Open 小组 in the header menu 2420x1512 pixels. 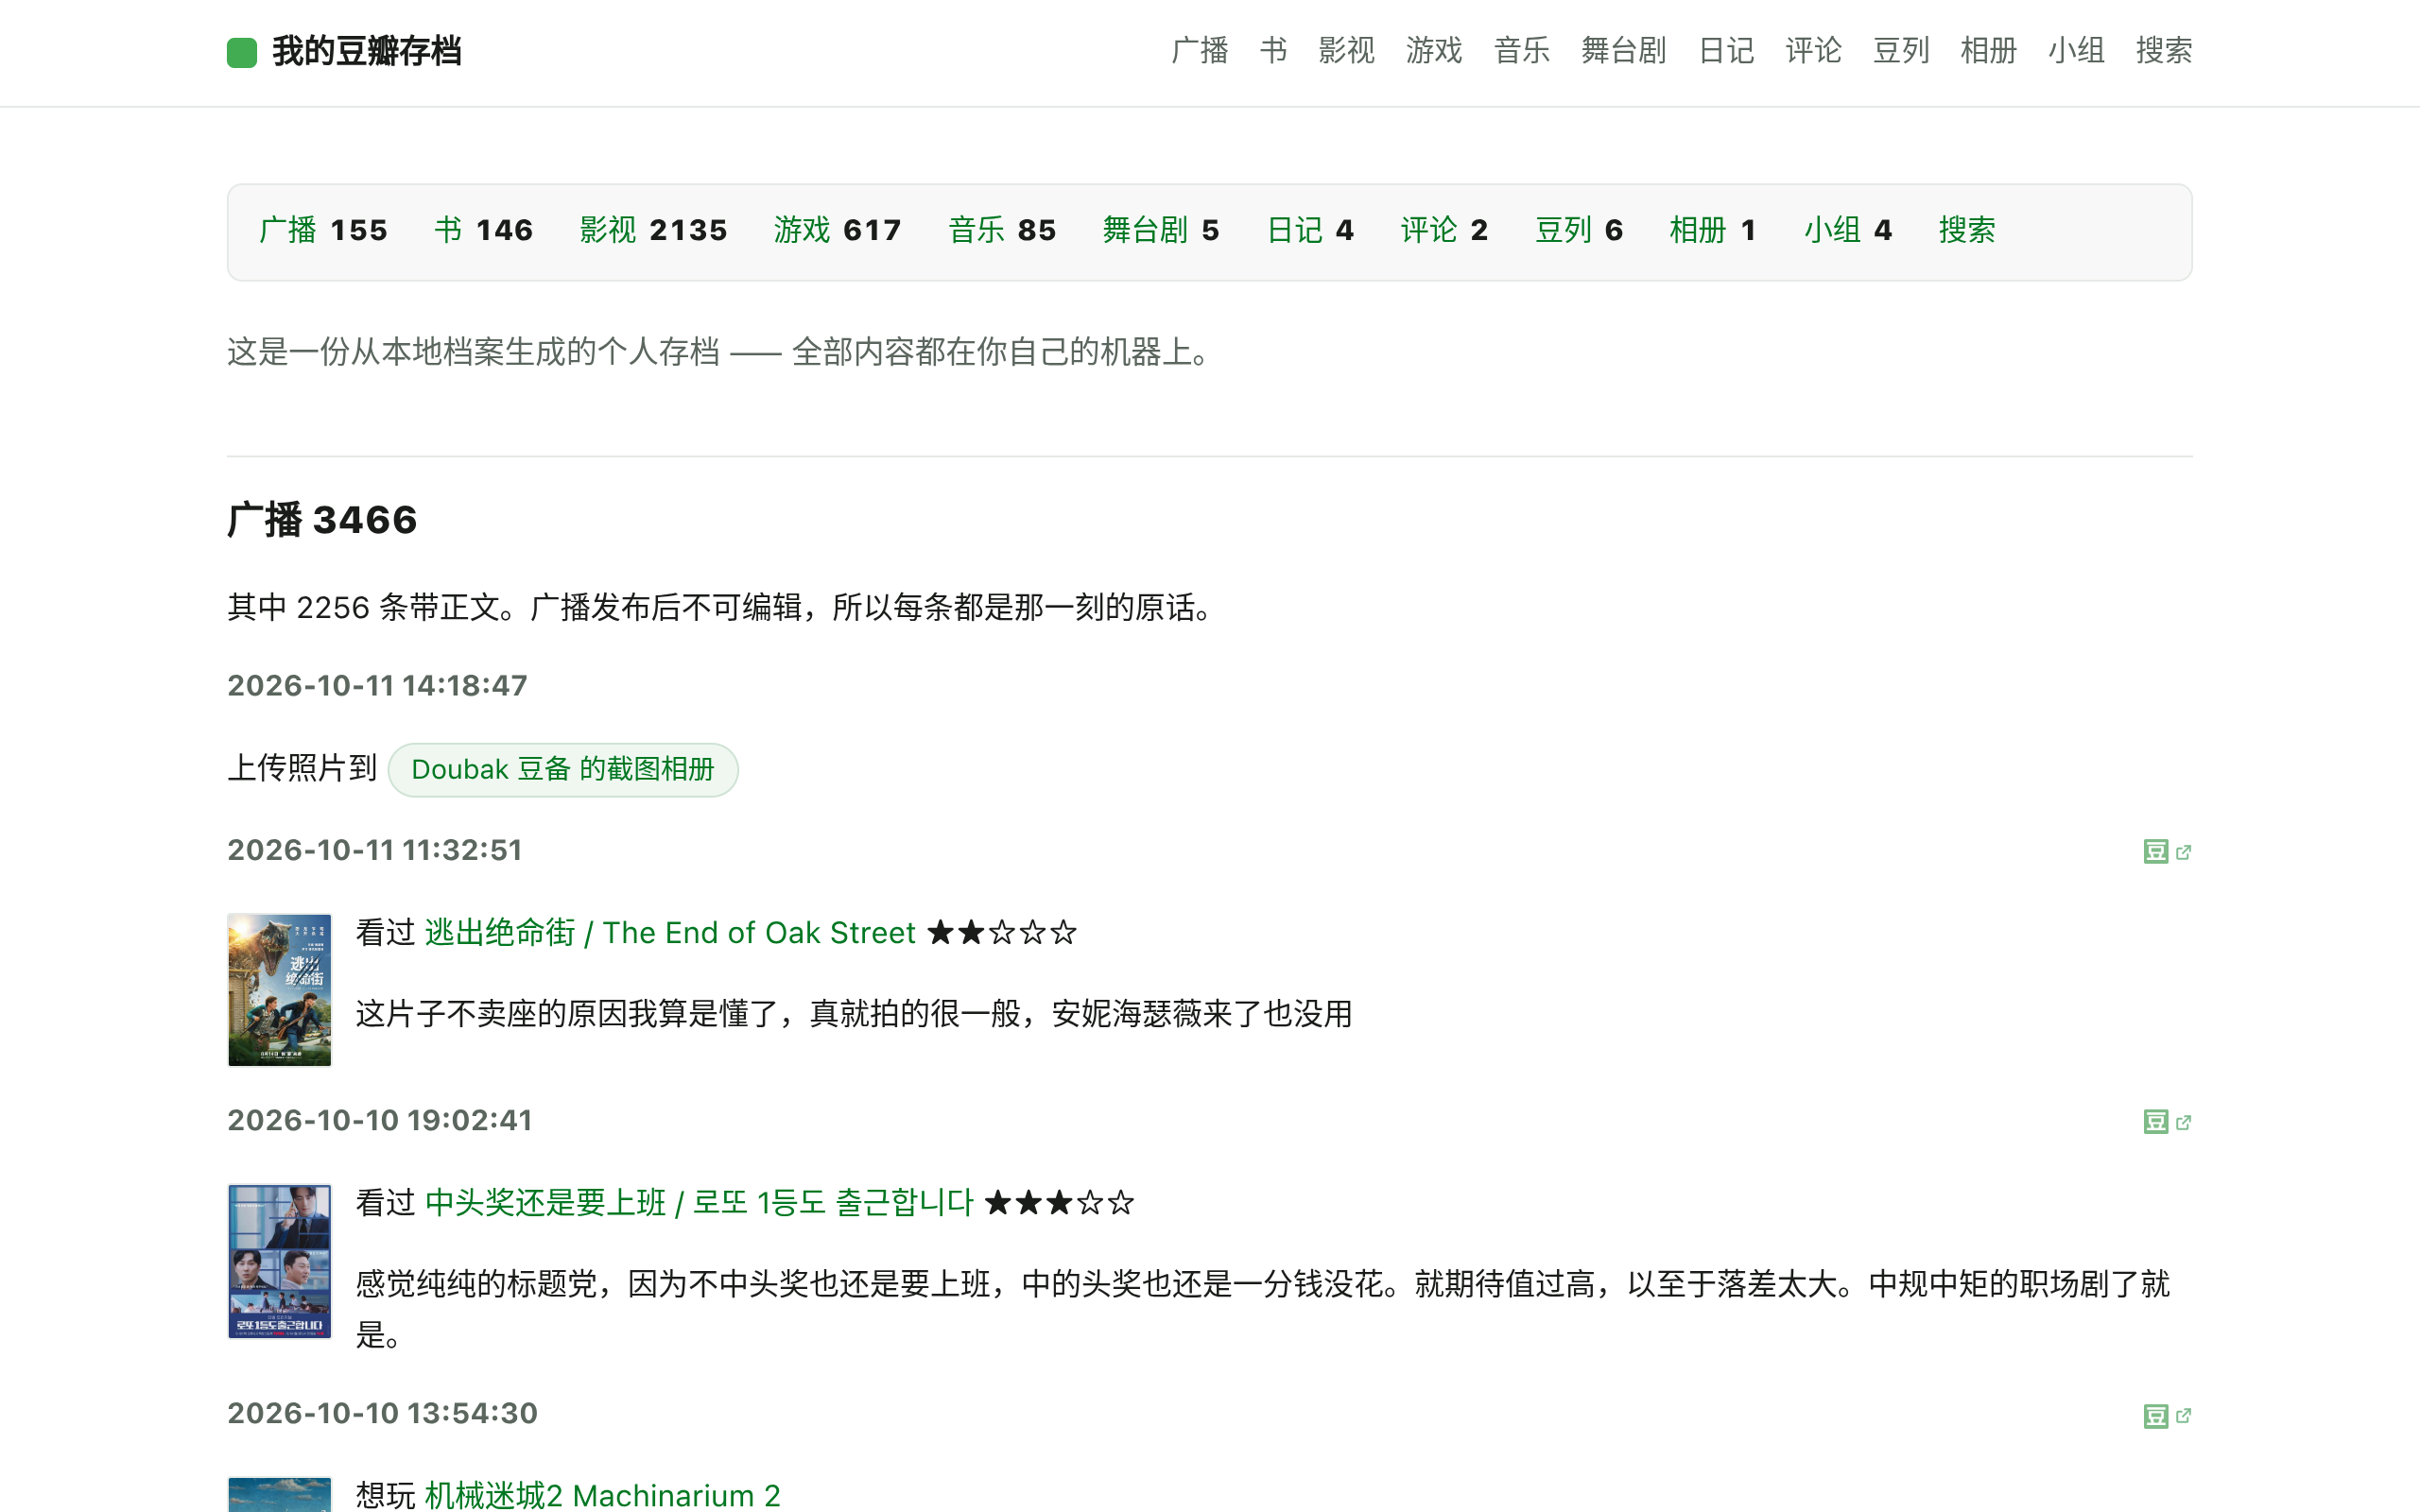2076,50
